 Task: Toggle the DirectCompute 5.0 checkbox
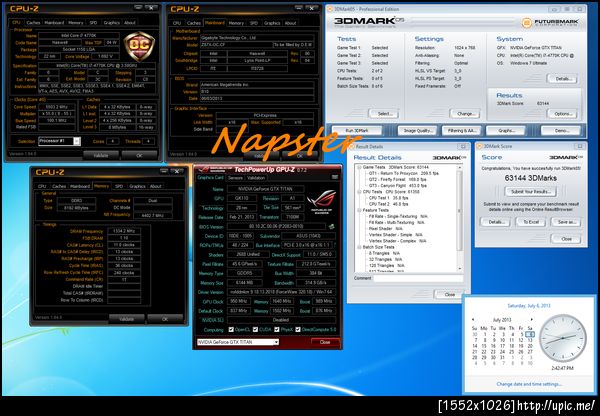(298, 330)
